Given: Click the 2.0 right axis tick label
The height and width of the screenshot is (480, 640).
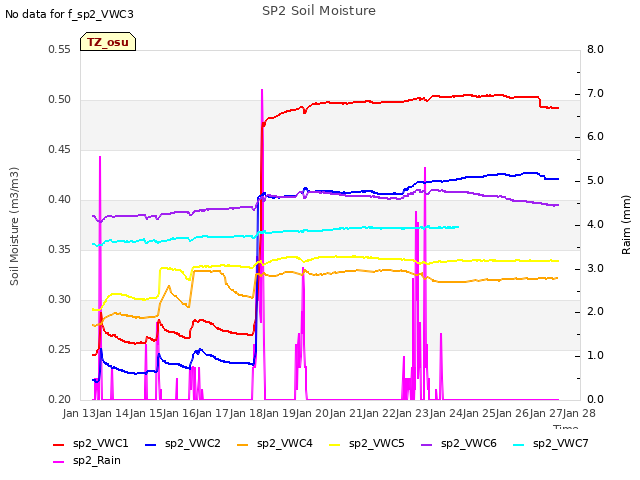Looking at the screenshot, I should 595,312.
